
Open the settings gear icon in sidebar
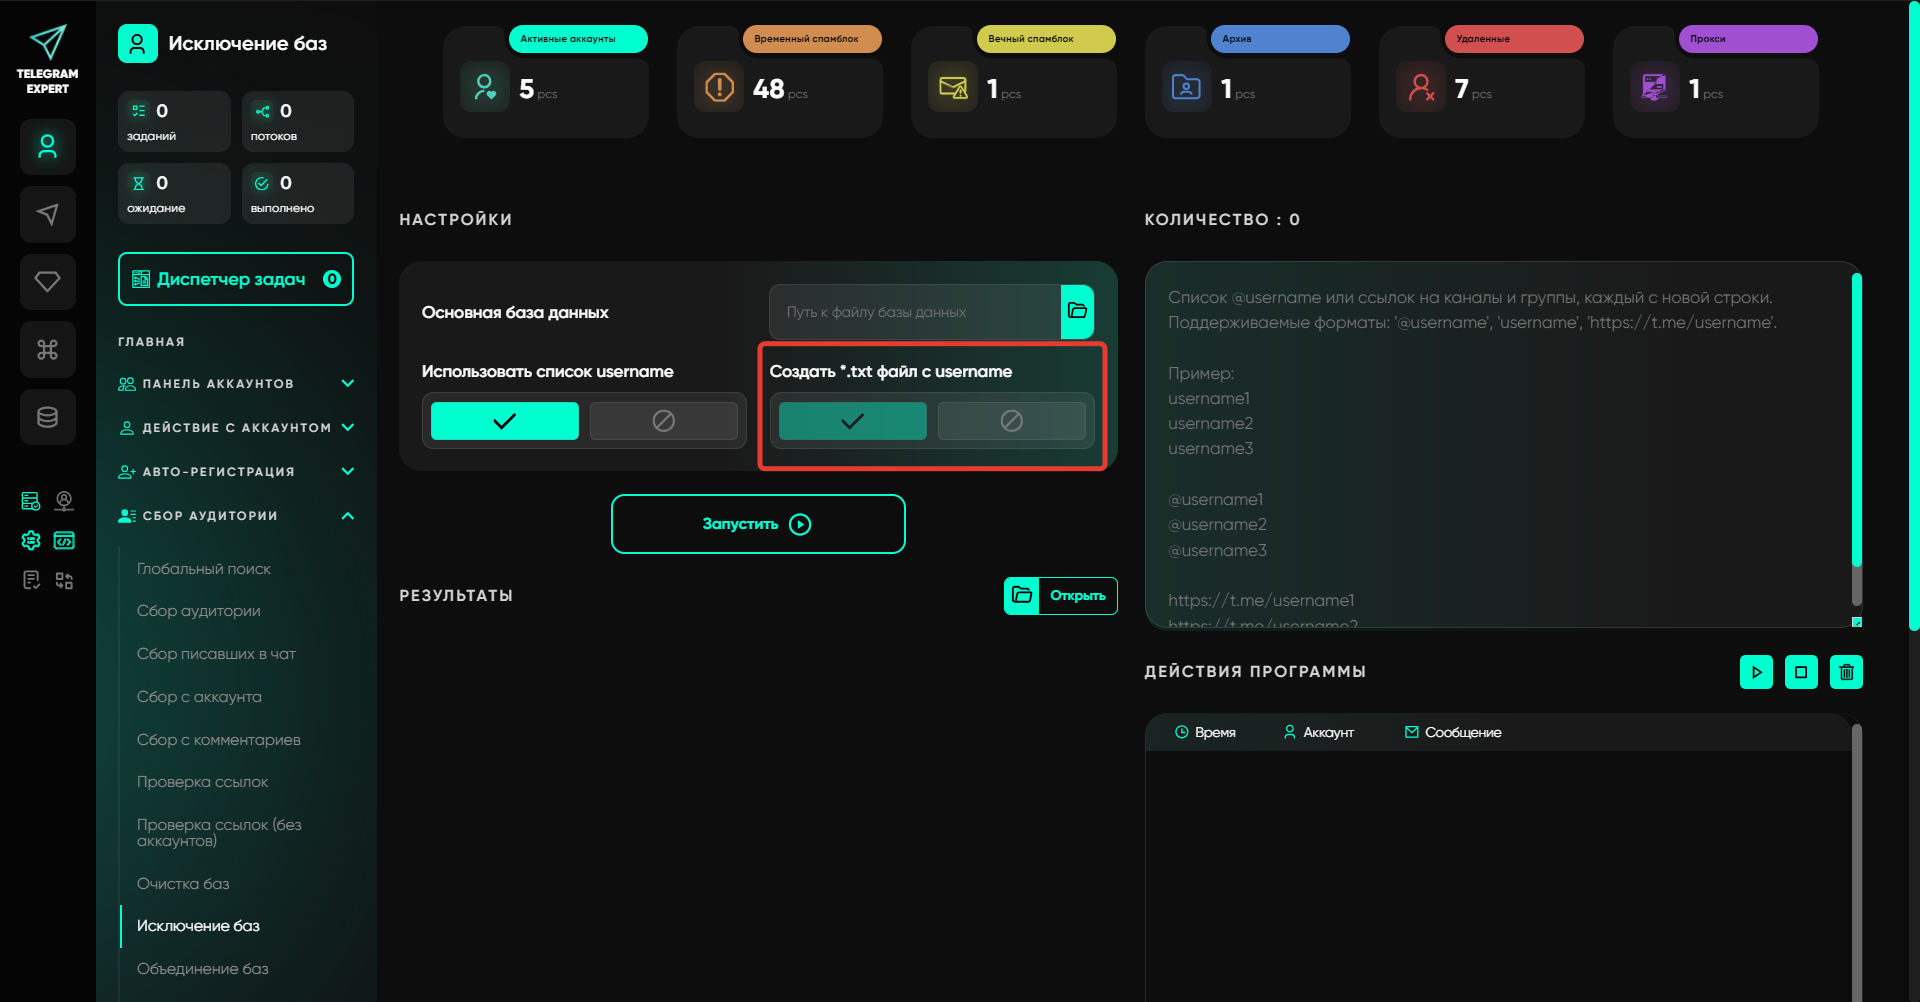coord(31,541)
